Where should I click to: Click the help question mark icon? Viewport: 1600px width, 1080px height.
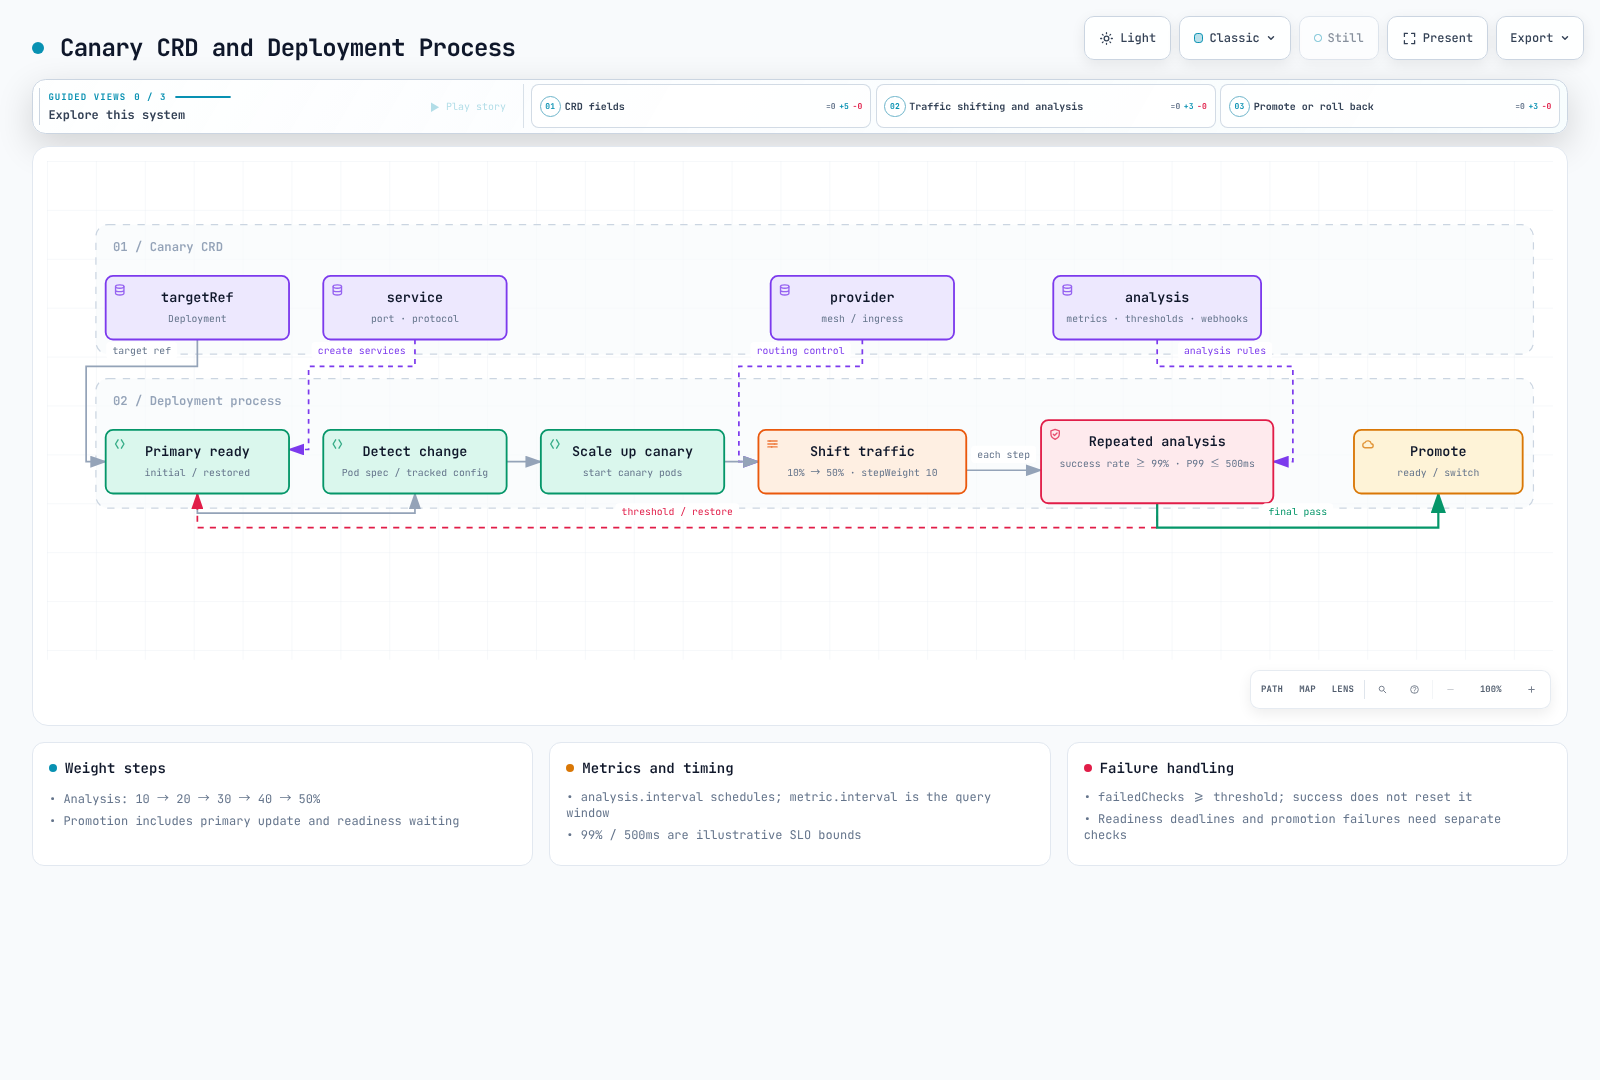[x=1414, y=689]
